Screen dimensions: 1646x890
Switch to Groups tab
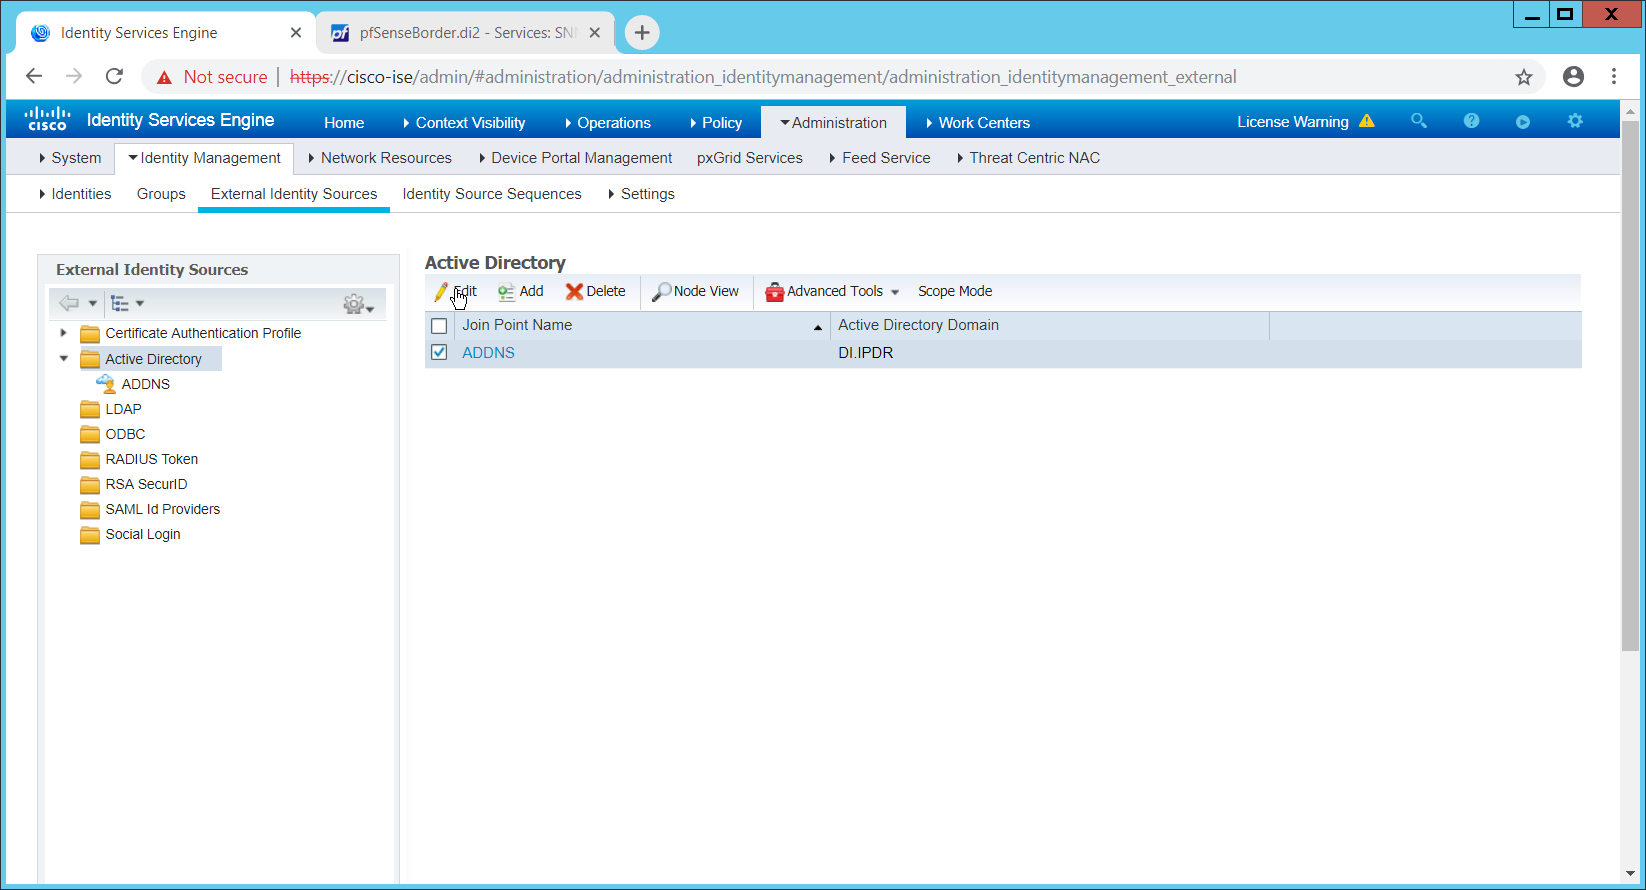(161, 194)
